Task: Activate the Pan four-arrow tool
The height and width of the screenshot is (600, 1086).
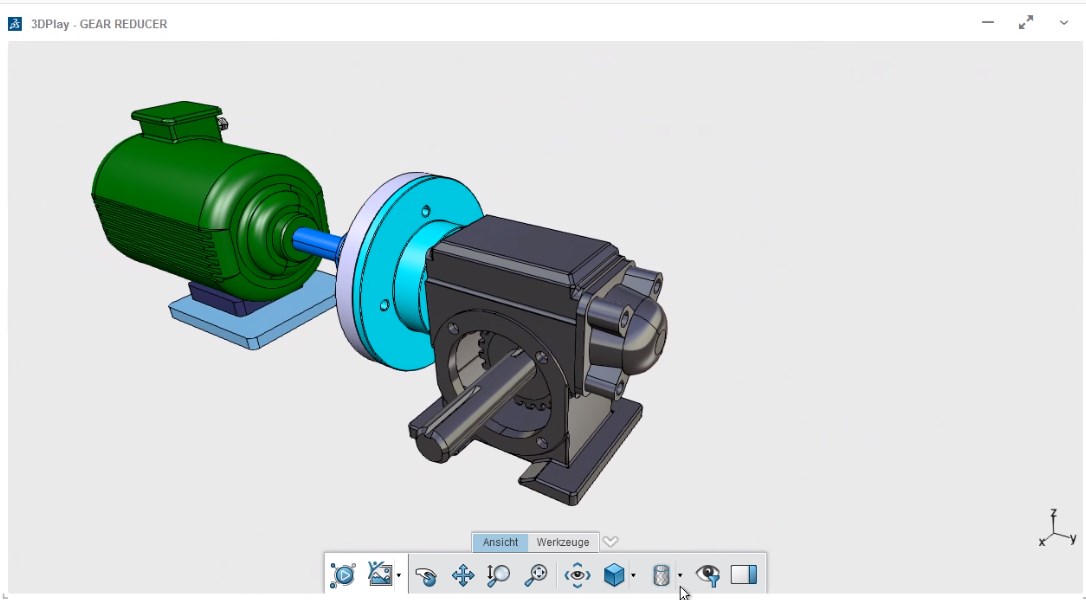Action: [463, 575]
